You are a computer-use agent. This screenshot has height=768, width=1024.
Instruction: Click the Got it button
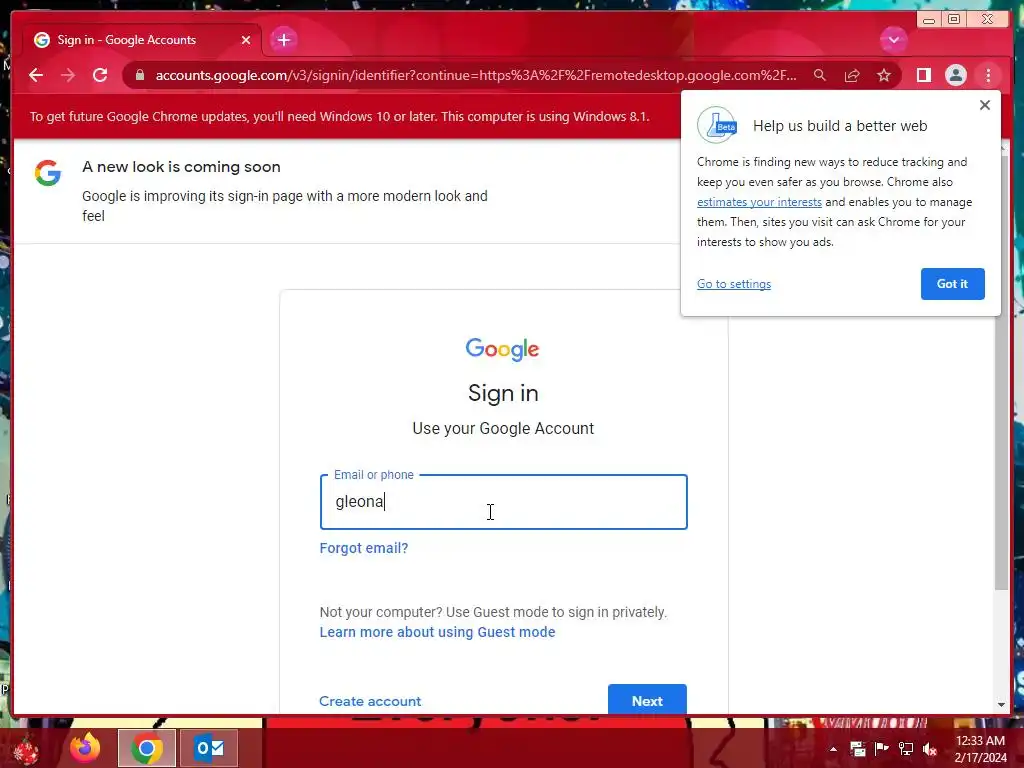click(952, 284)
